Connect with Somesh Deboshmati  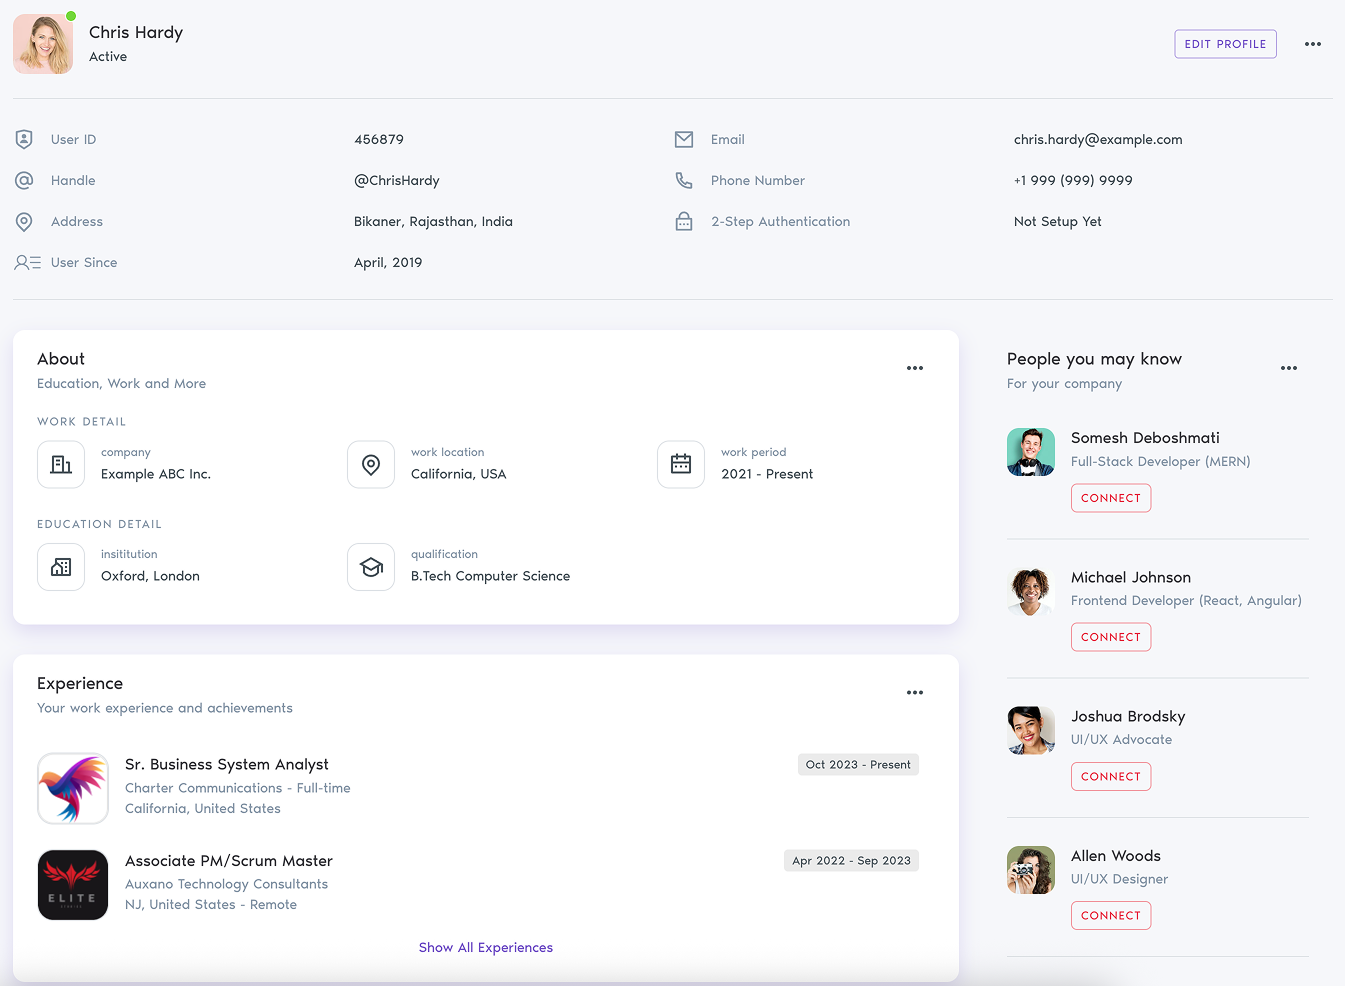(x=1110, y=497)
